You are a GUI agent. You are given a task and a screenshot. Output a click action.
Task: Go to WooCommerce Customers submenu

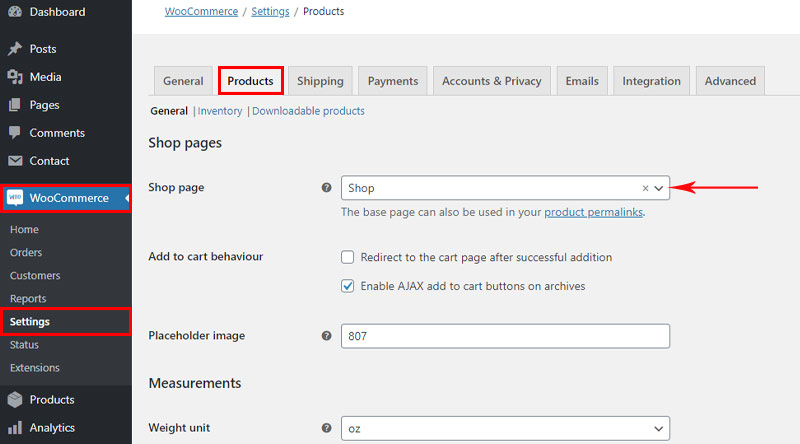tap(35, 275)
